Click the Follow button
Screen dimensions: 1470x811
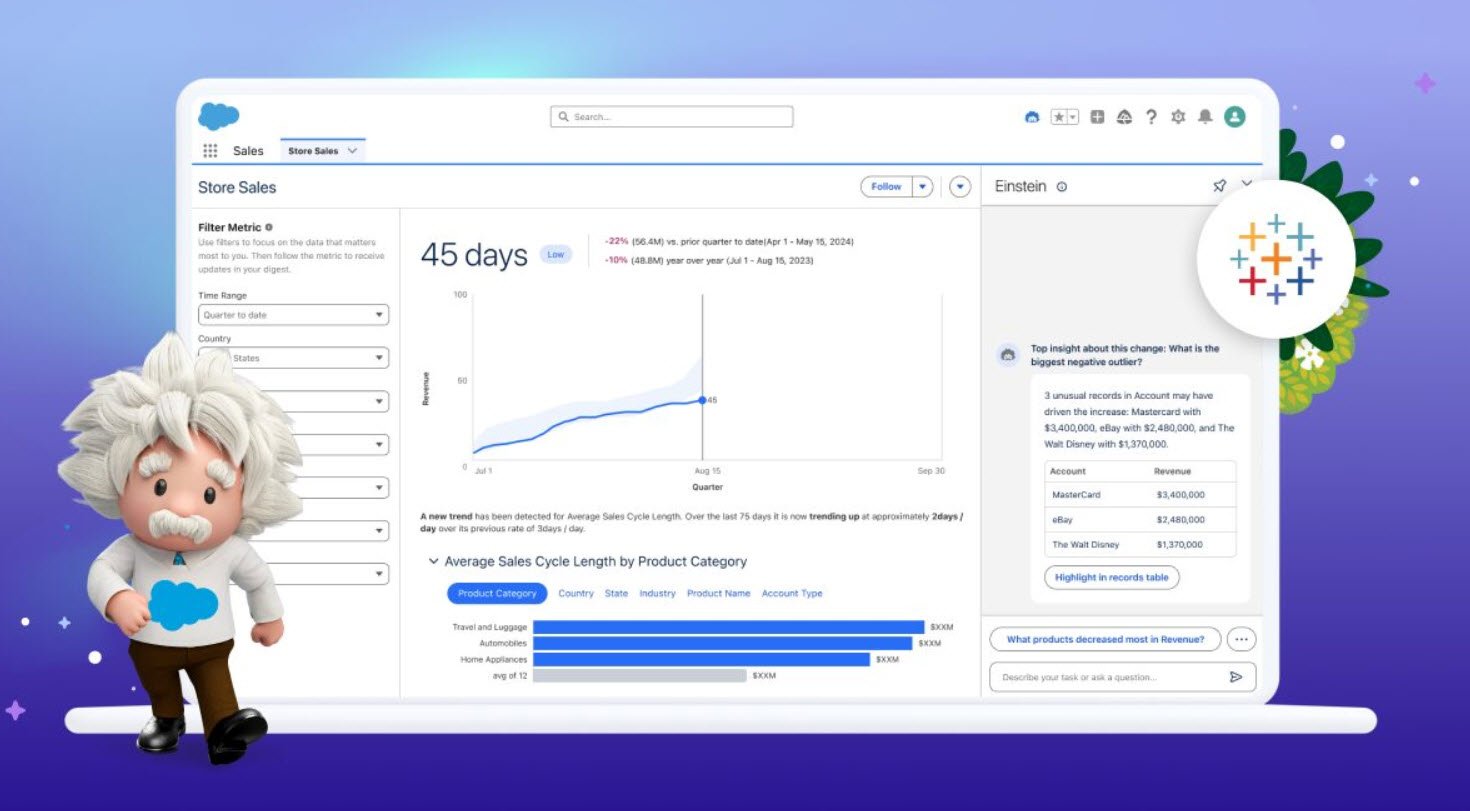[x=886, y=187]
